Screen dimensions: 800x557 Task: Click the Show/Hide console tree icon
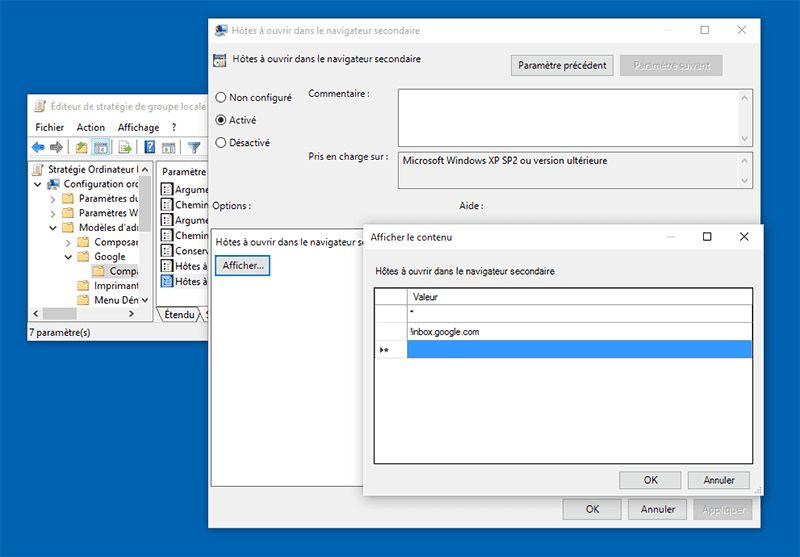pyautogui.click(x=101, y=147)
